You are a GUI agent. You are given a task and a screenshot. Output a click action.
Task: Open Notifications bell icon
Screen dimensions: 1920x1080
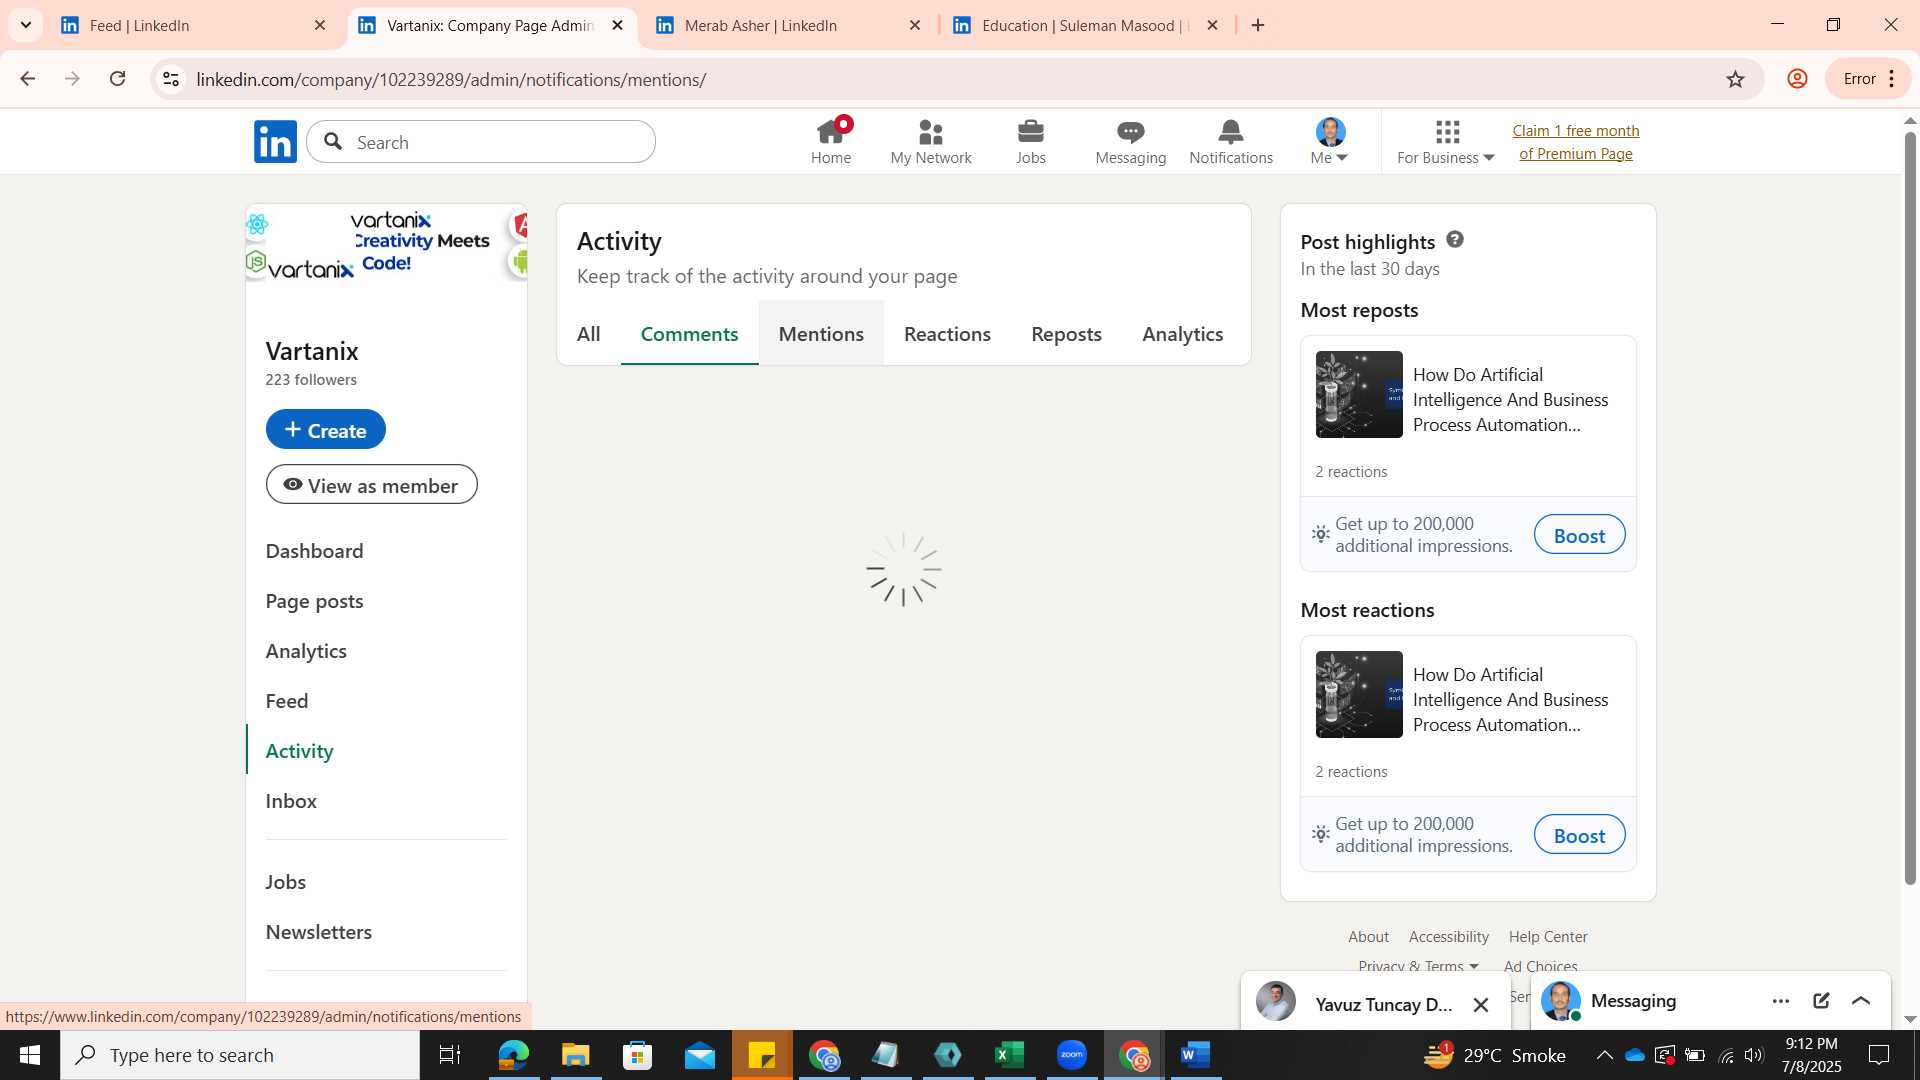coord(1231,141)
